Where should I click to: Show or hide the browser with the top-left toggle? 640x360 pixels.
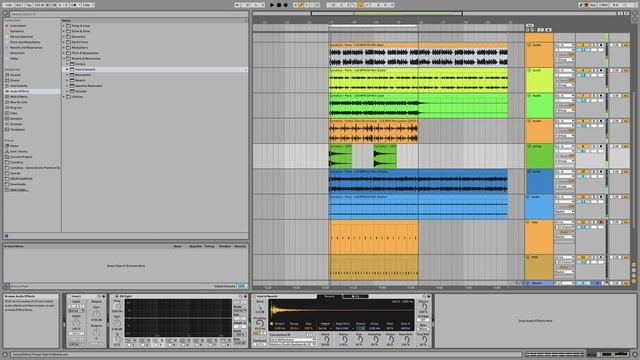click(5, 13)
